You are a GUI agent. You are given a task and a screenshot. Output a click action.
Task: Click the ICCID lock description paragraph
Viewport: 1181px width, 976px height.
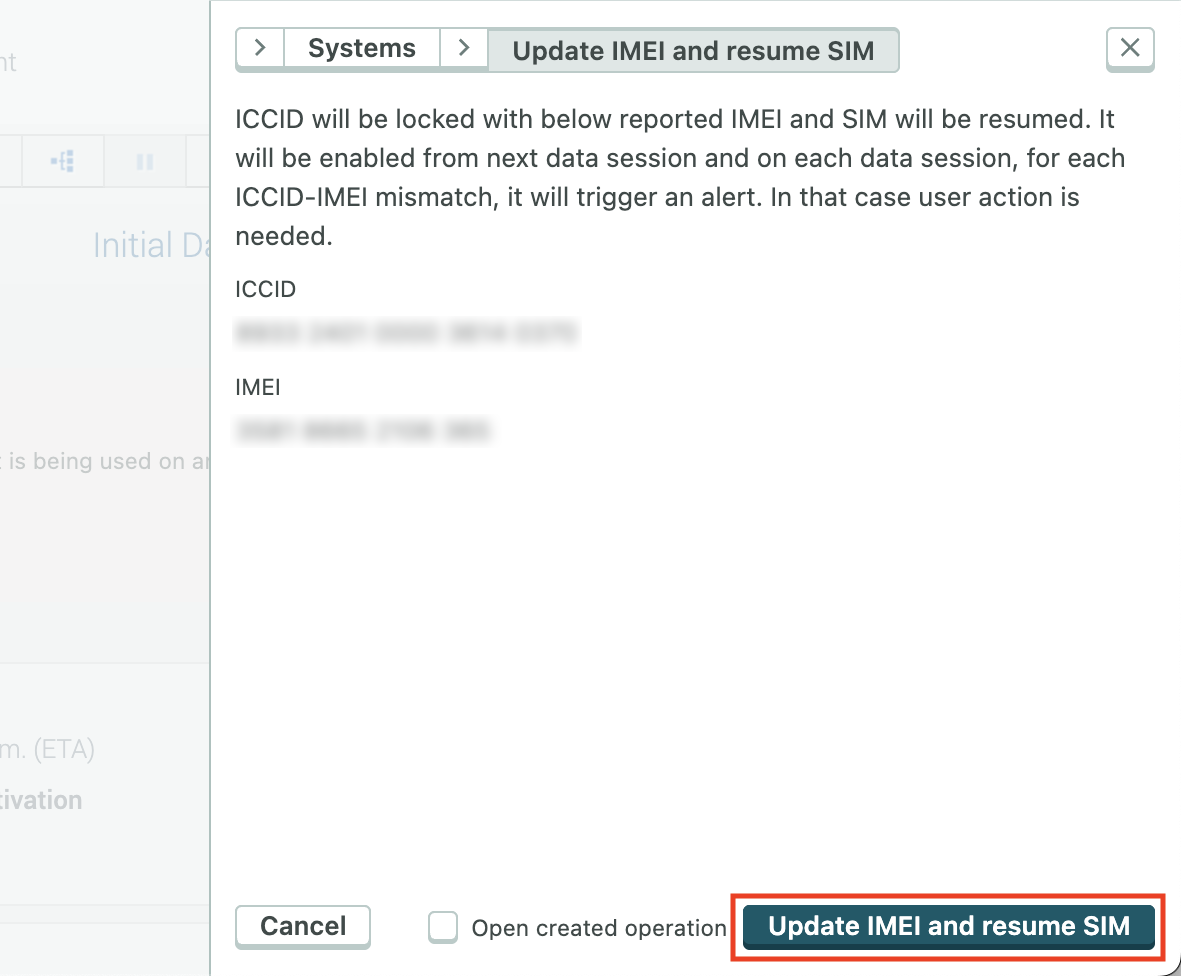pyautogui.click(x=680, y=177)
